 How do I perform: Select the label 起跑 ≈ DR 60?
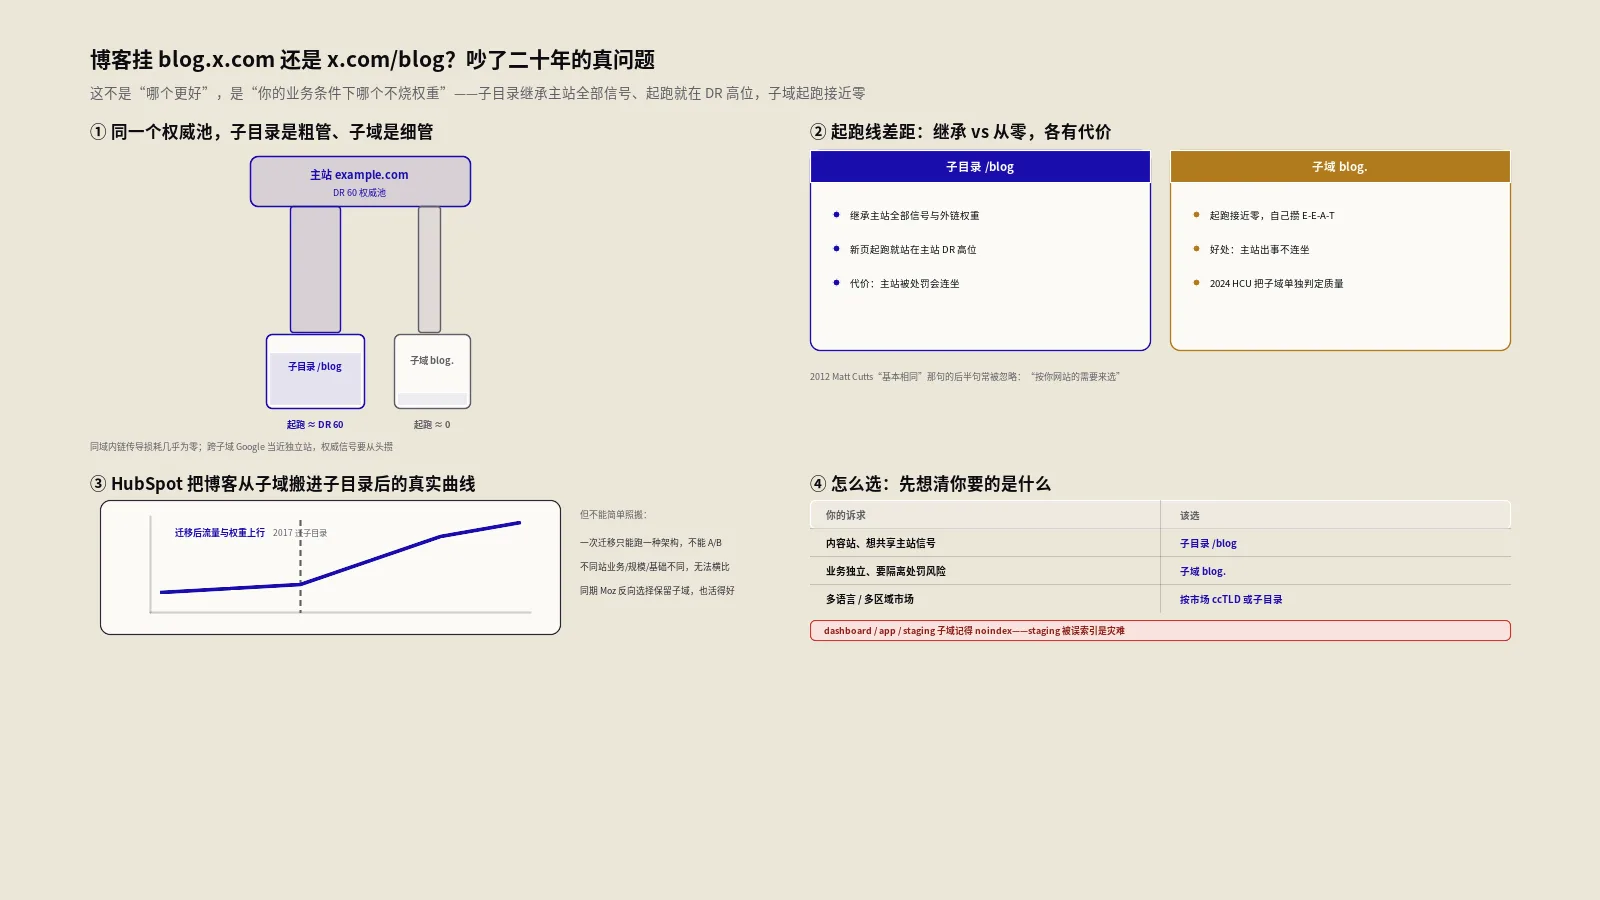315,425
